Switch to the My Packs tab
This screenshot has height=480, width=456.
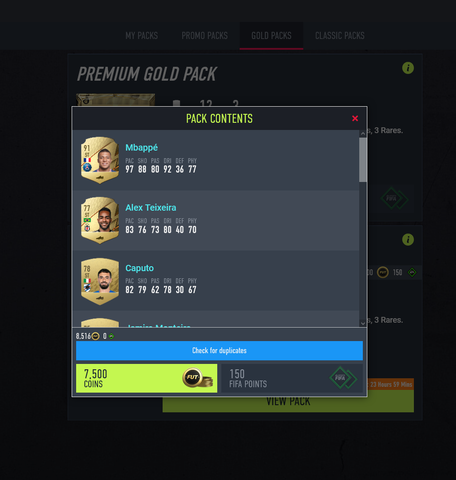point(142,36)
